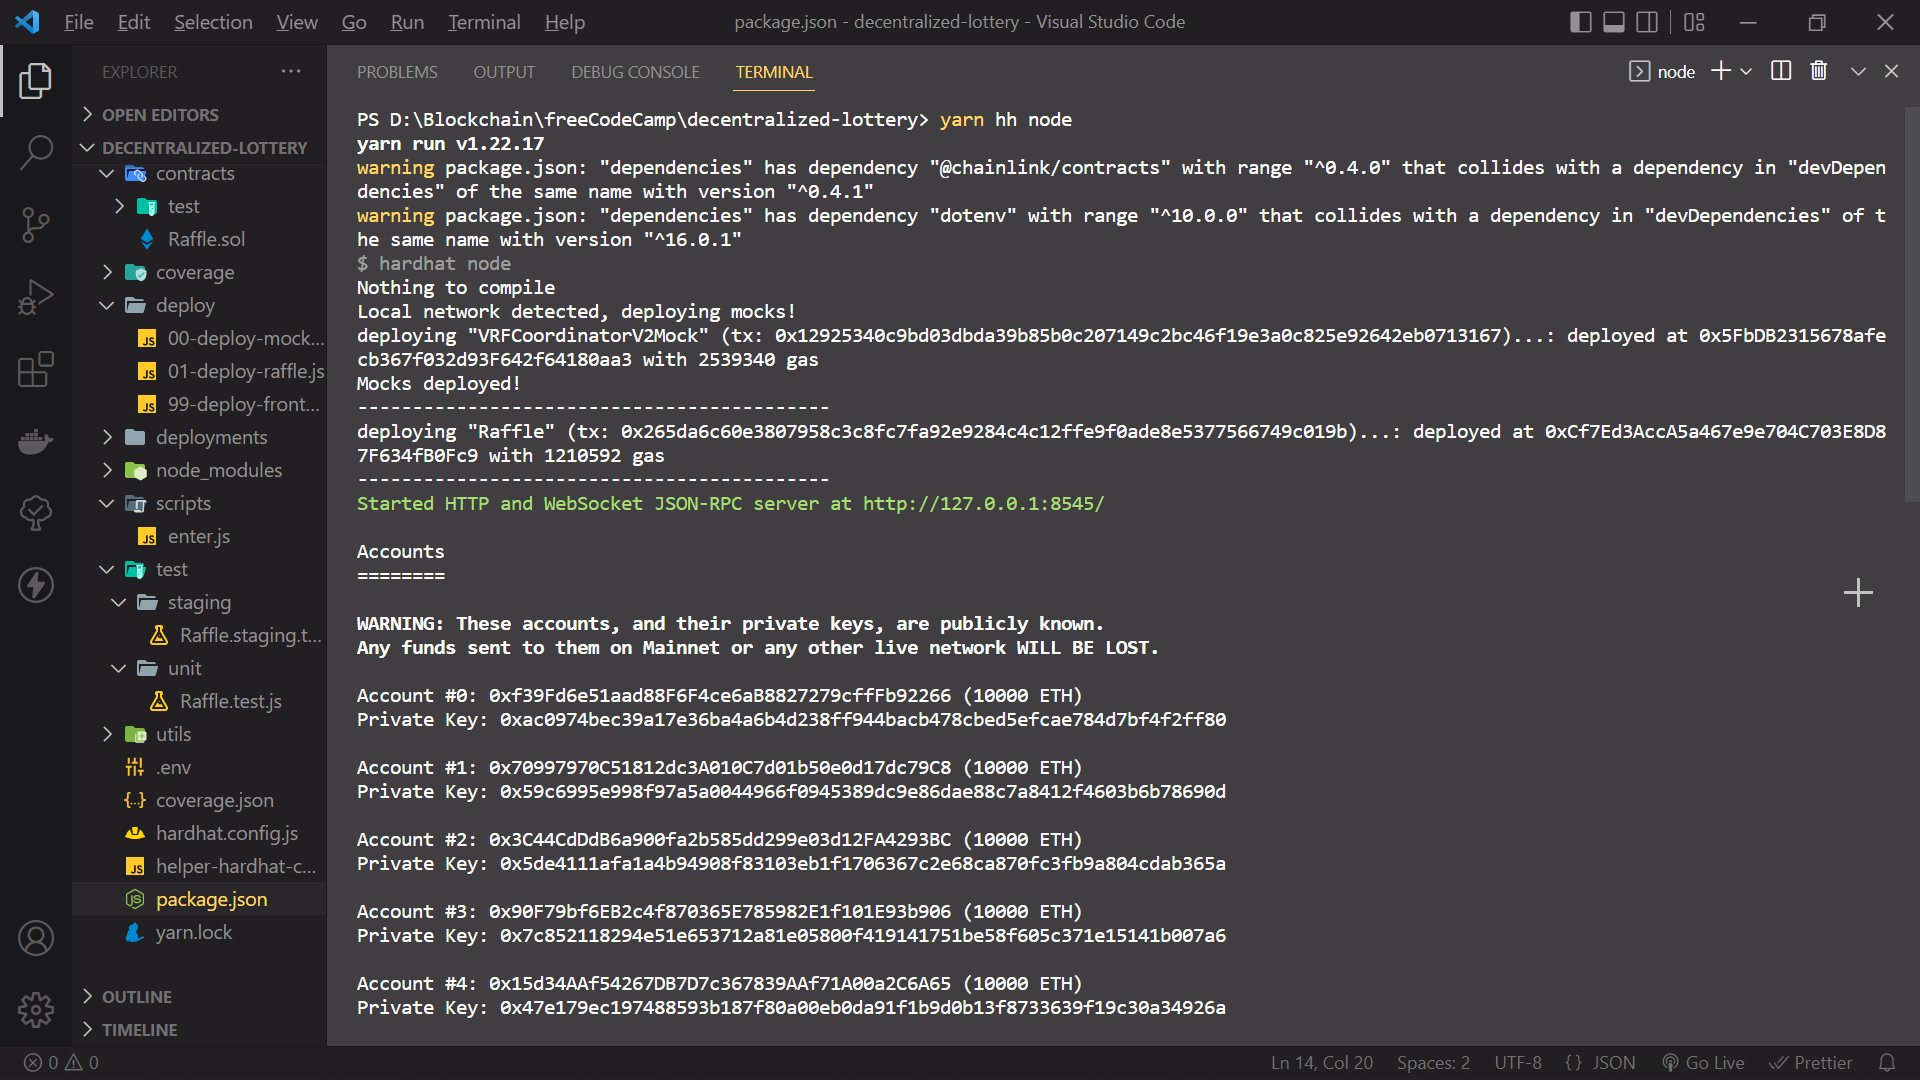Toggle secondary side bar visibility
The width and height of the screenshot is (1920, 1080).
1647,22
